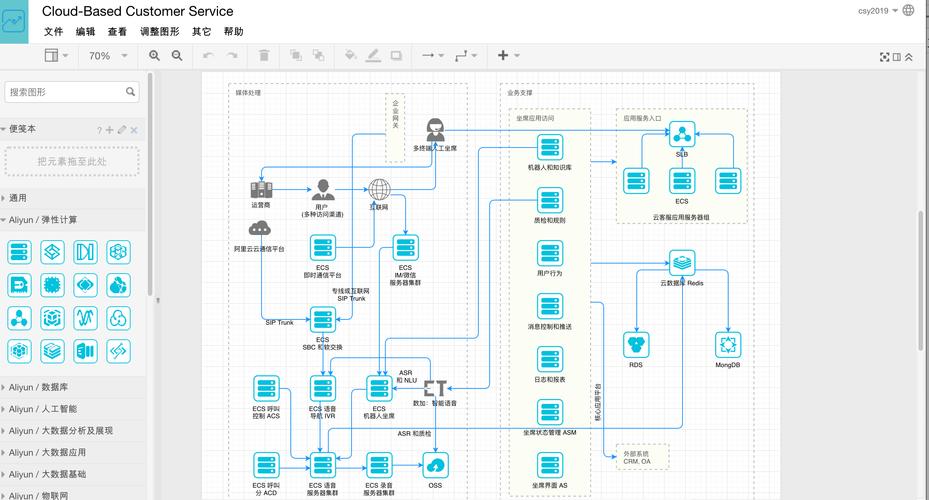Screen dimensions: 929x500
Task: Click the app logo at top left
Action: pyautogui.click(x=14, y=22)
